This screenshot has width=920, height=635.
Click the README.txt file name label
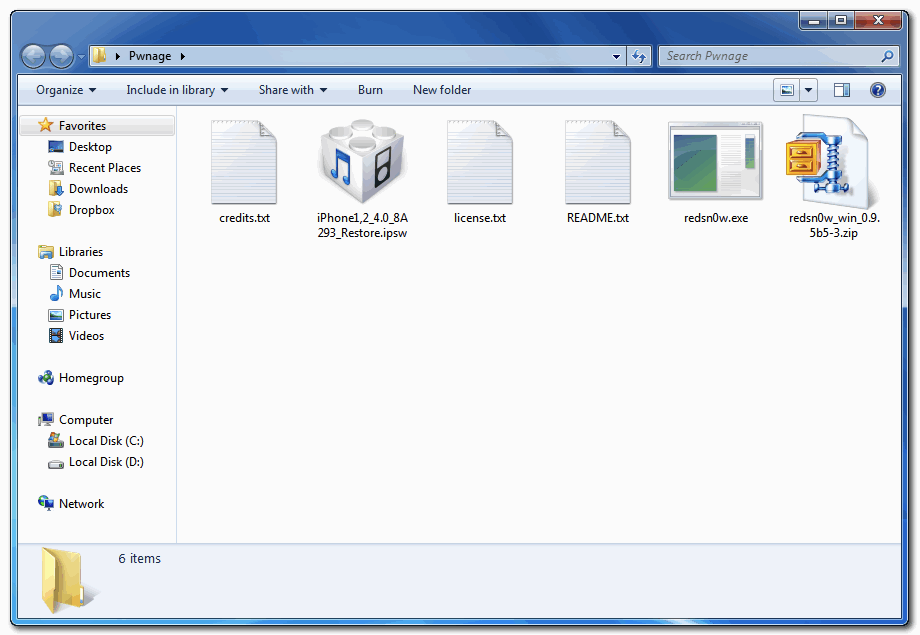tap(598, 218)
